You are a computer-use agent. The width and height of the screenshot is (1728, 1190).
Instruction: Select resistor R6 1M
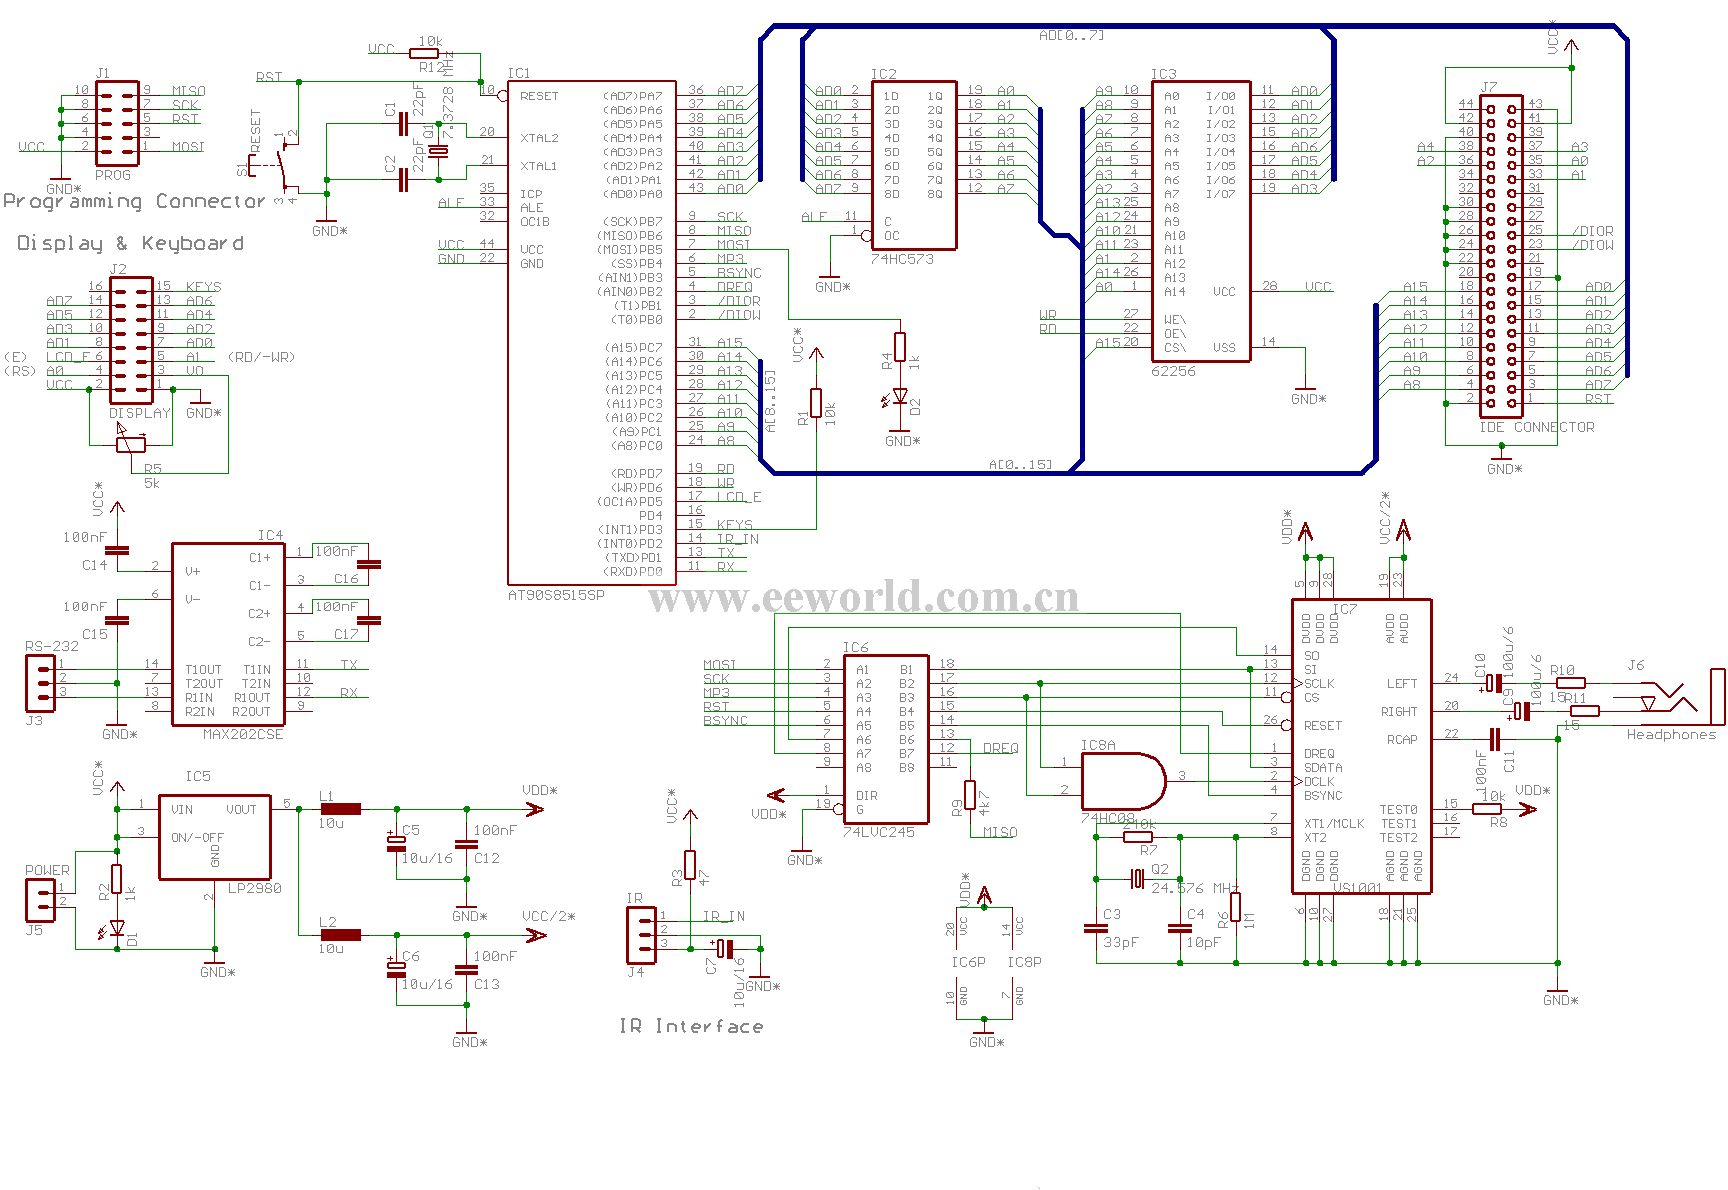pyautogui.click(x=1236, y=907)
